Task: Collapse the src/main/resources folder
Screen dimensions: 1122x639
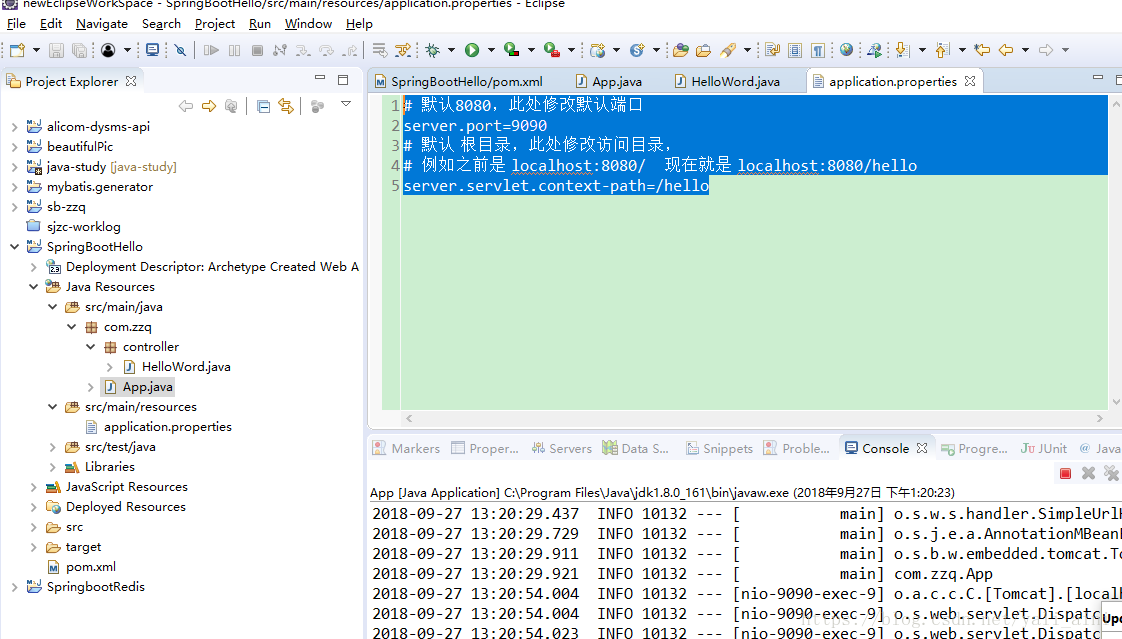Action: pyautogui.click(x=53, y=407)
